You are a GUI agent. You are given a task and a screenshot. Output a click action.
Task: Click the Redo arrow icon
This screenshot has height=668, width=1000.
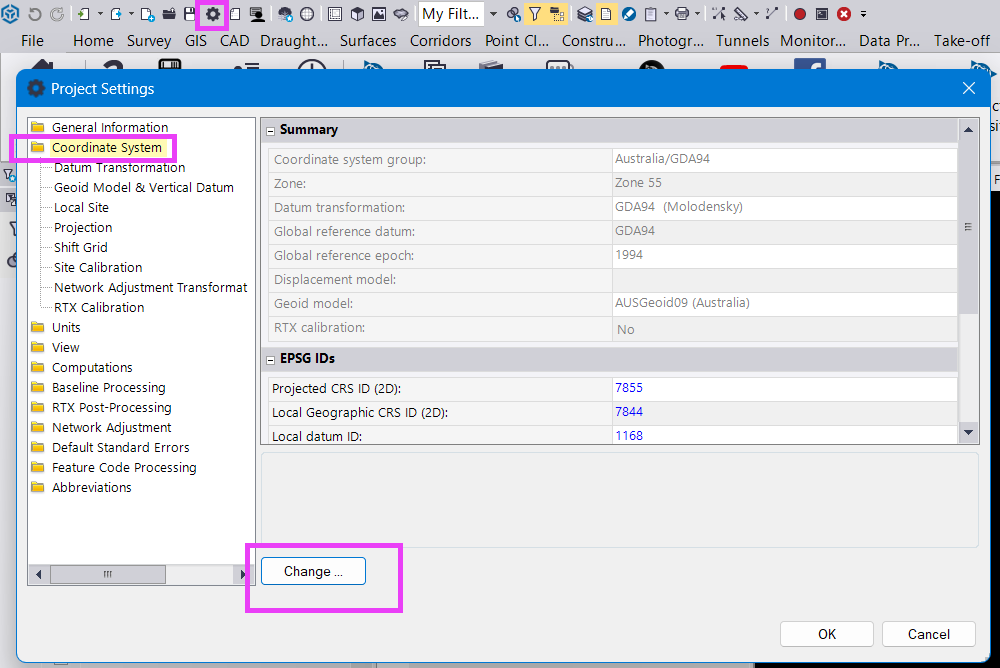click(57, 14)
